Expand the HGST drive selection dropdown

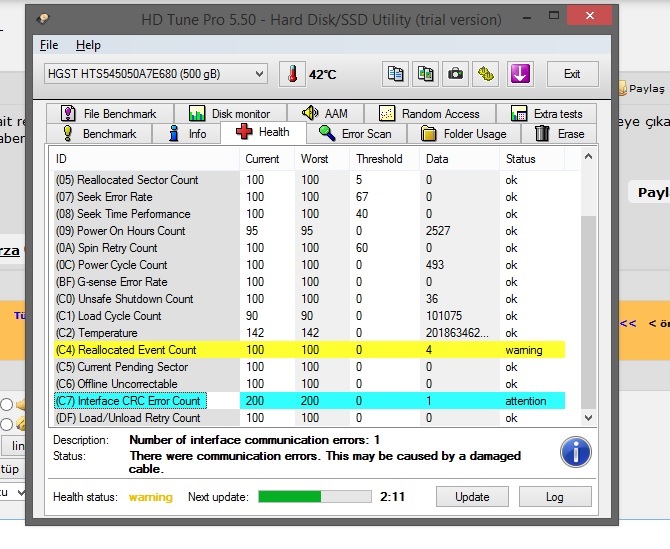coord(156,74)
